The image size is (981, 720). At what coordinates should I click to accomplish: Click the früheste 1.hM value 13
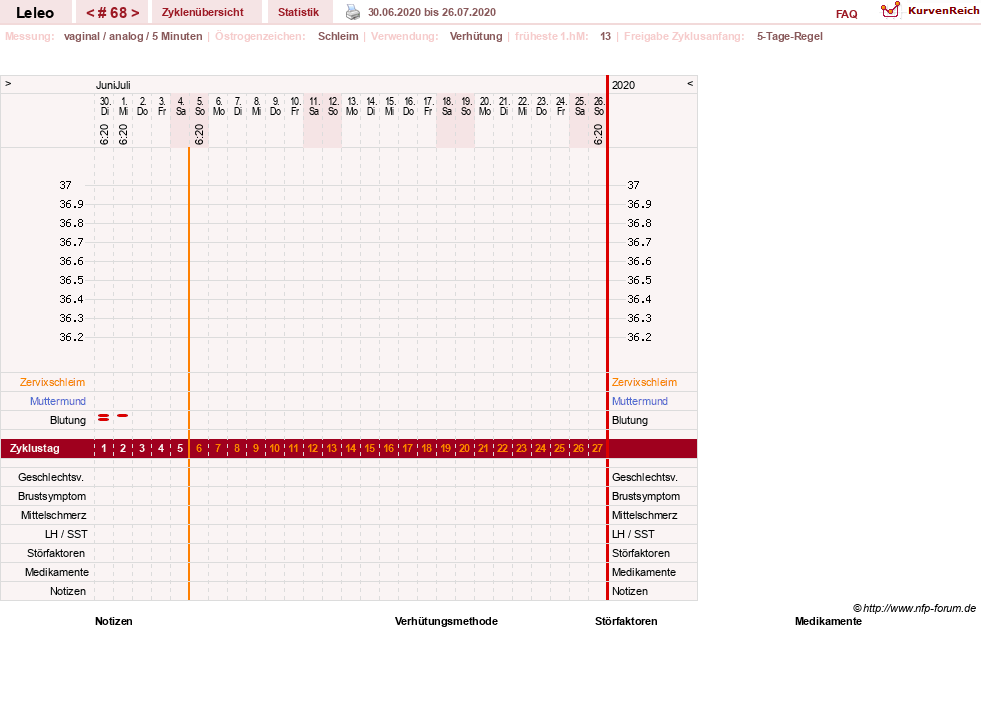(x=605, y=36)
